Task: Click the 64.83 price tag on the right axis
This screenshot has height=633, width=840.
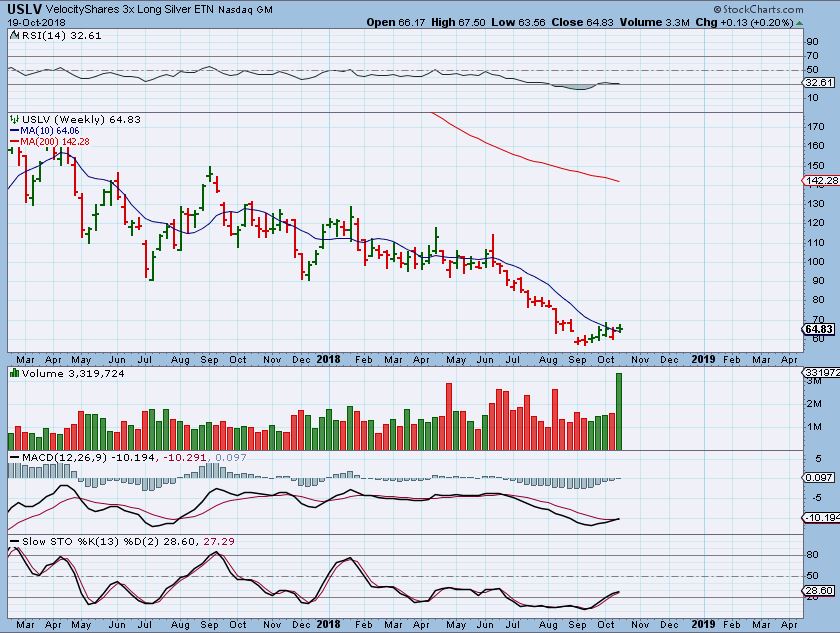Action: pyautogui.click(x=820, y=329)
